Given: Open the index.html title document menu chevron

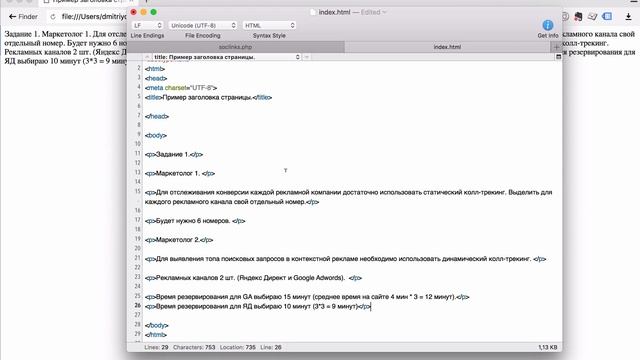Looking at the screenshot, I should (384, 12).
